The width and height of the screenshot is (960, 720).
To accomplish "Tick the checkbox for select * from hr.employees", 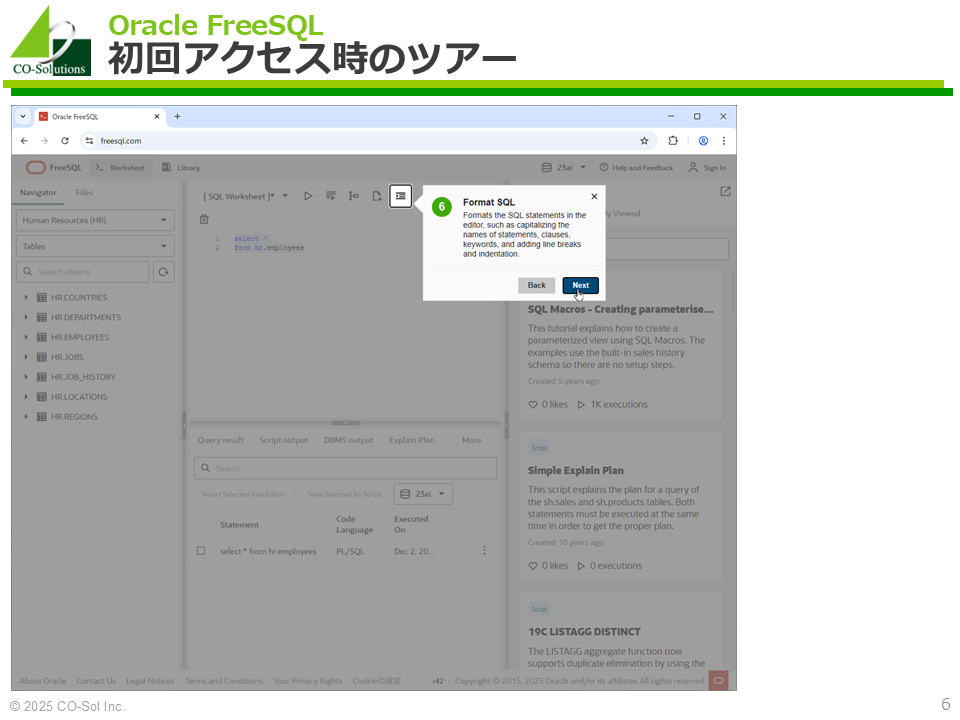I will coord(201,551).
